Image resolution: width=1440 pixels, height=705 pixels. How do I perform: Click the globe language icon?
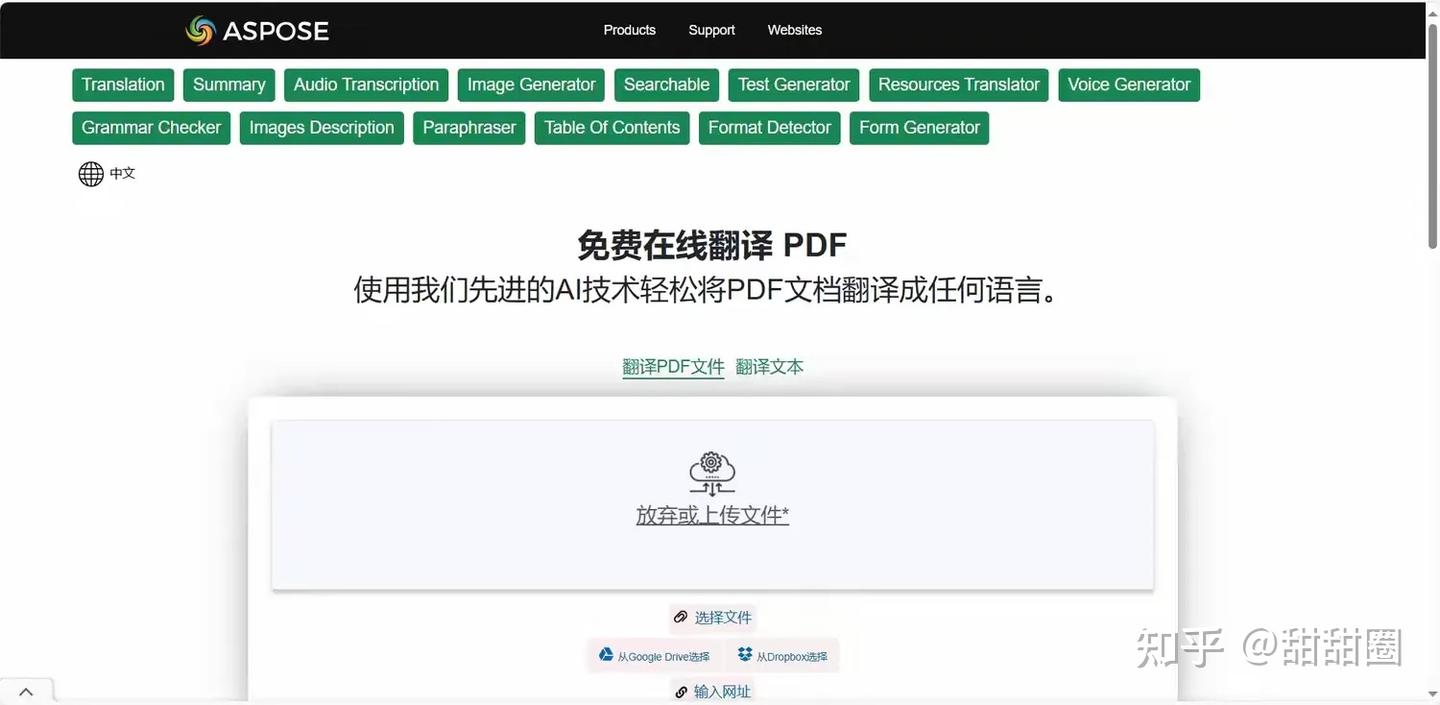(91, 174)
